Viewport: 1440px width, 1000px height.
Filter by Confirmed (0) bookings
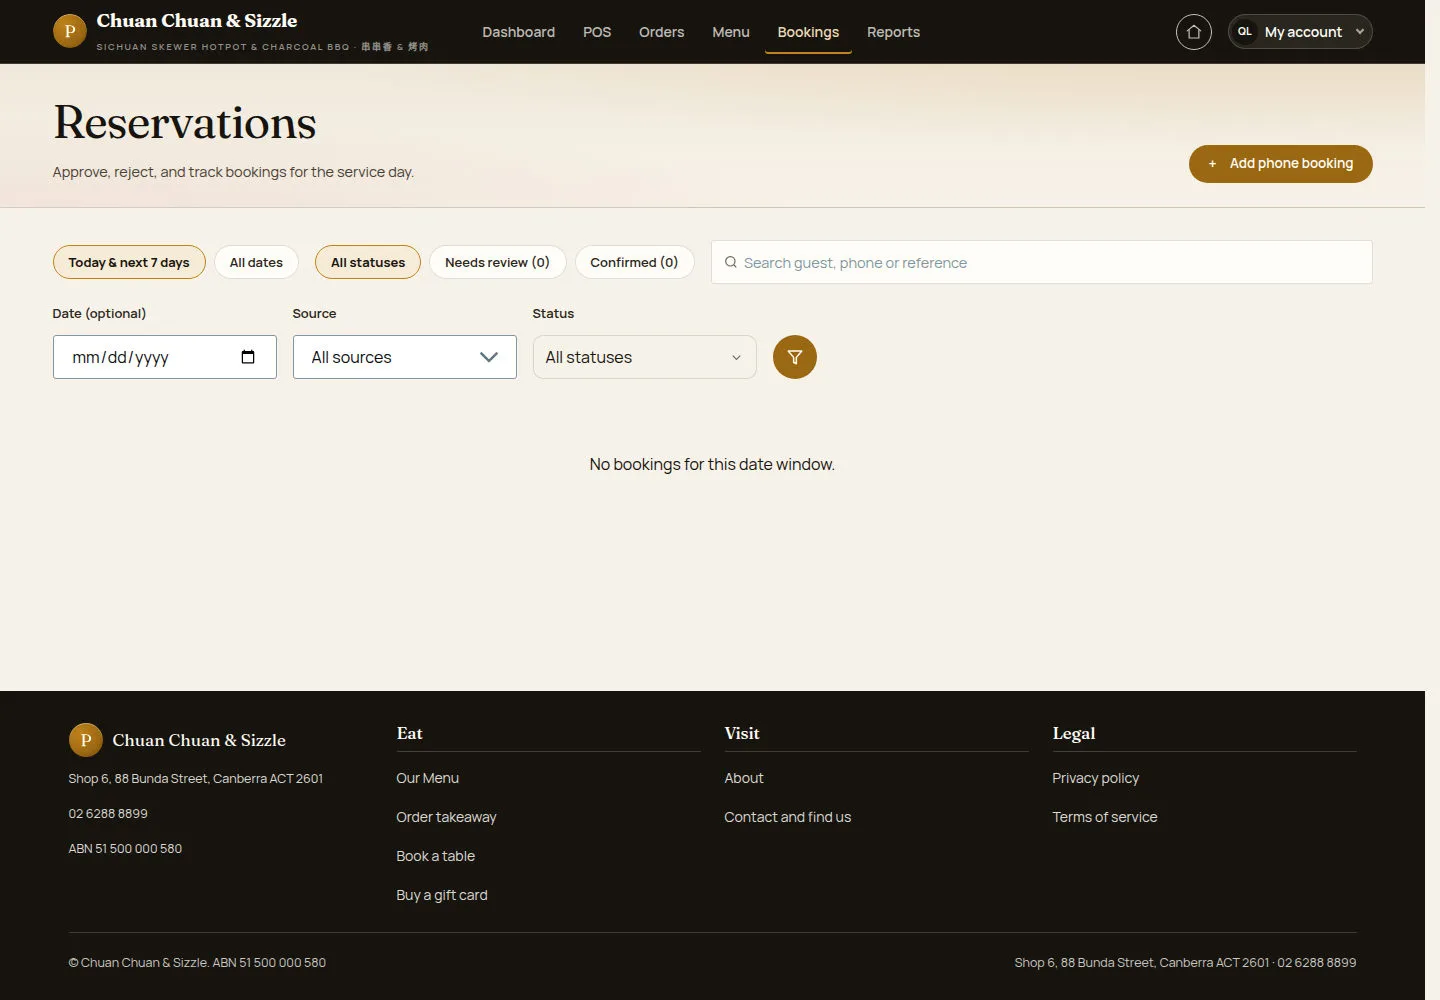pos(634,262)
